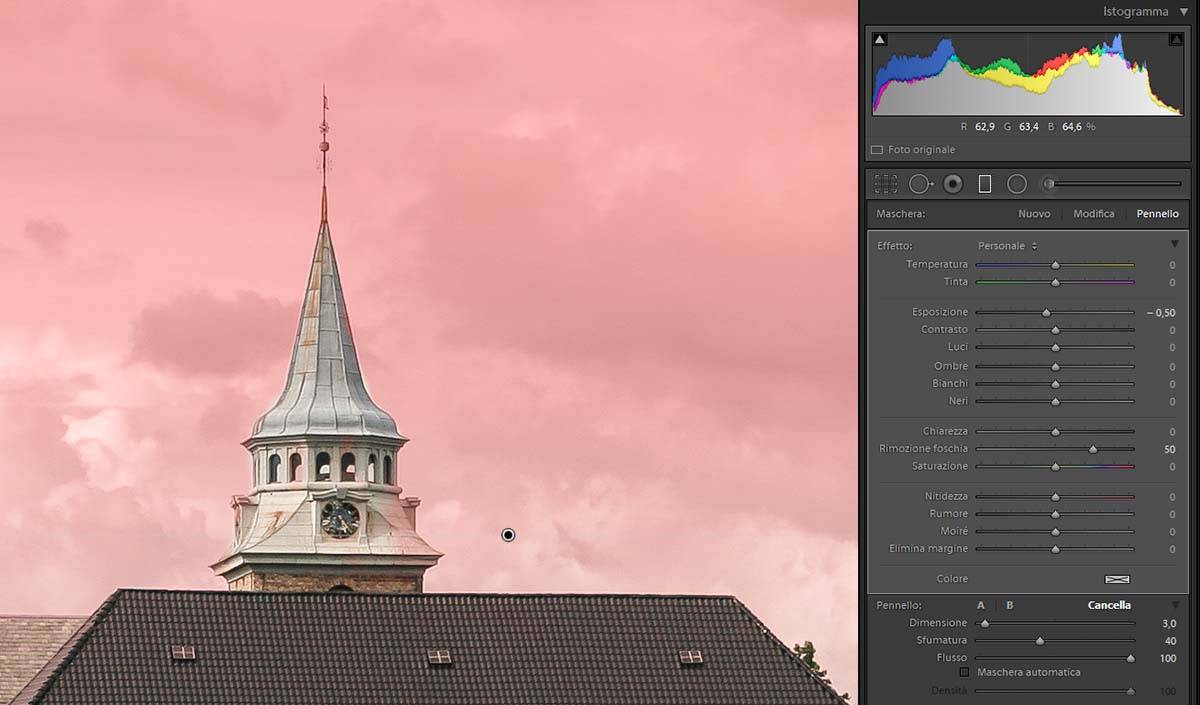Viewport: 1200px width, 705px height.
Task: Switch mask mode to Nuovo
Action: pyautogui.click(x=1034, y=214)
